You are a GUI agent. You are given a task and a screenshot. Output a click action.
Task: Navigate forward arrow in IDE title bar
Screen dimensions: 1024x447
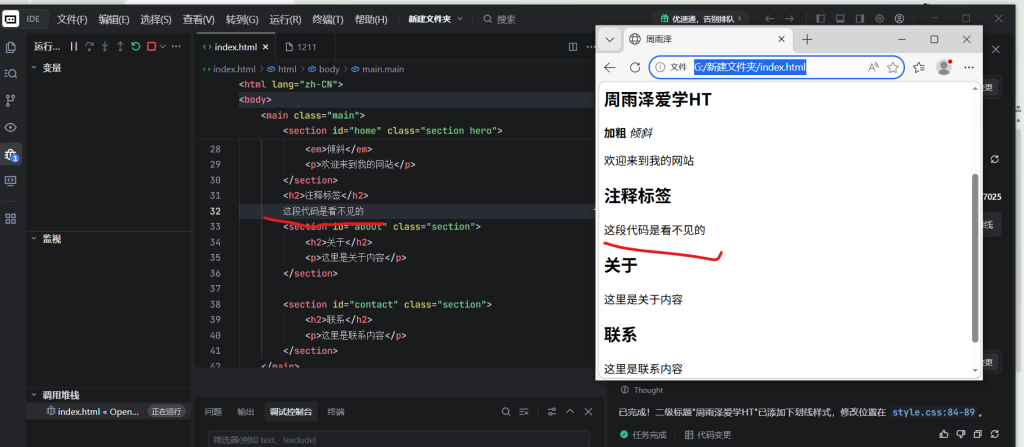790,19
